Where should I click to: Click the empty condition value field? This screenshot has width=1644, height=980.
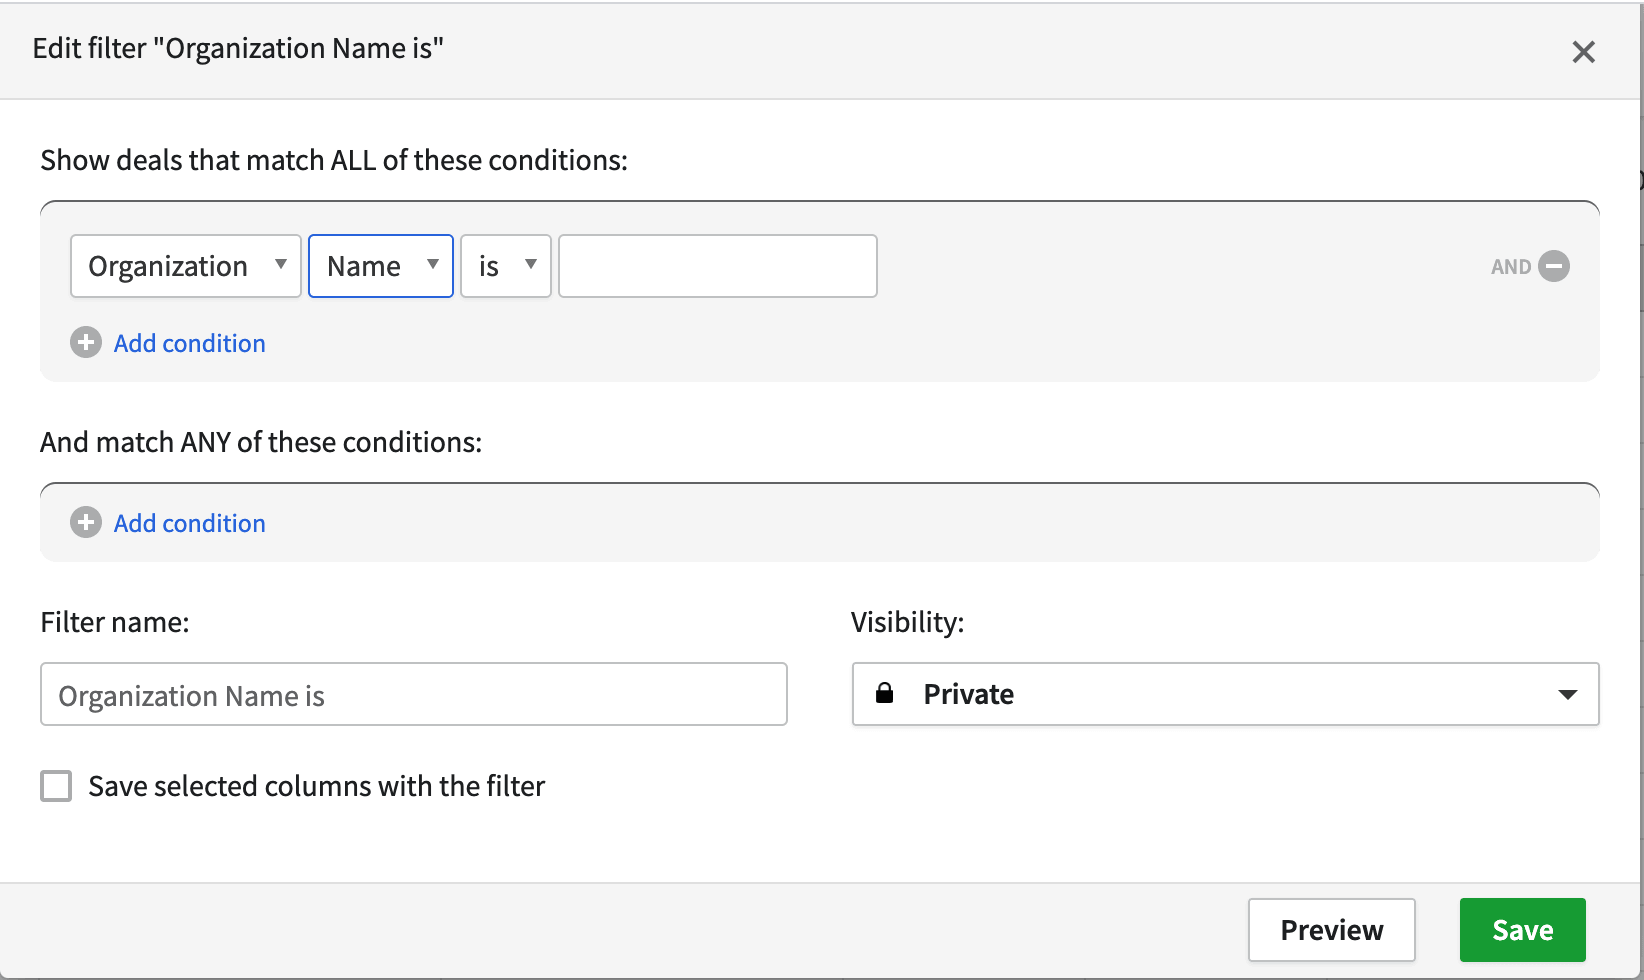click(717, 266)
